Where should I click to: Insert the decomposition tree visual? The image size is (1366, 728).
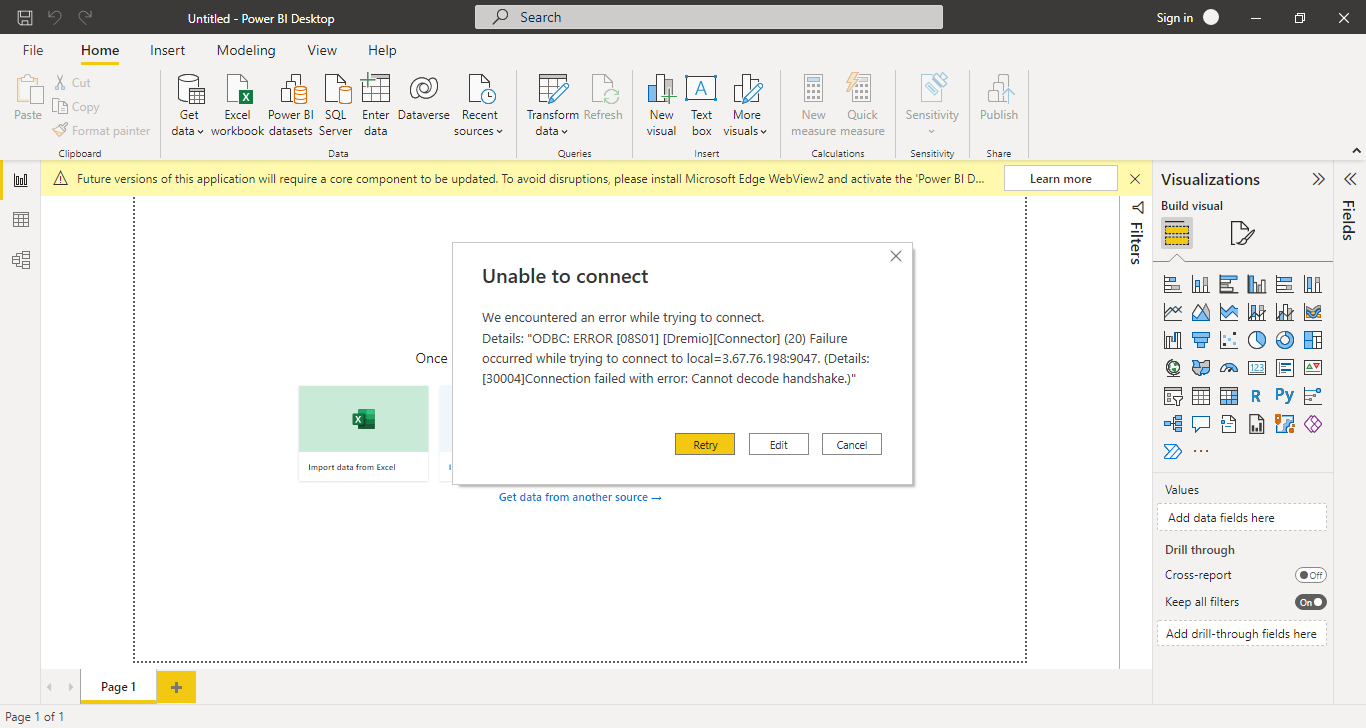point(1173,424)
